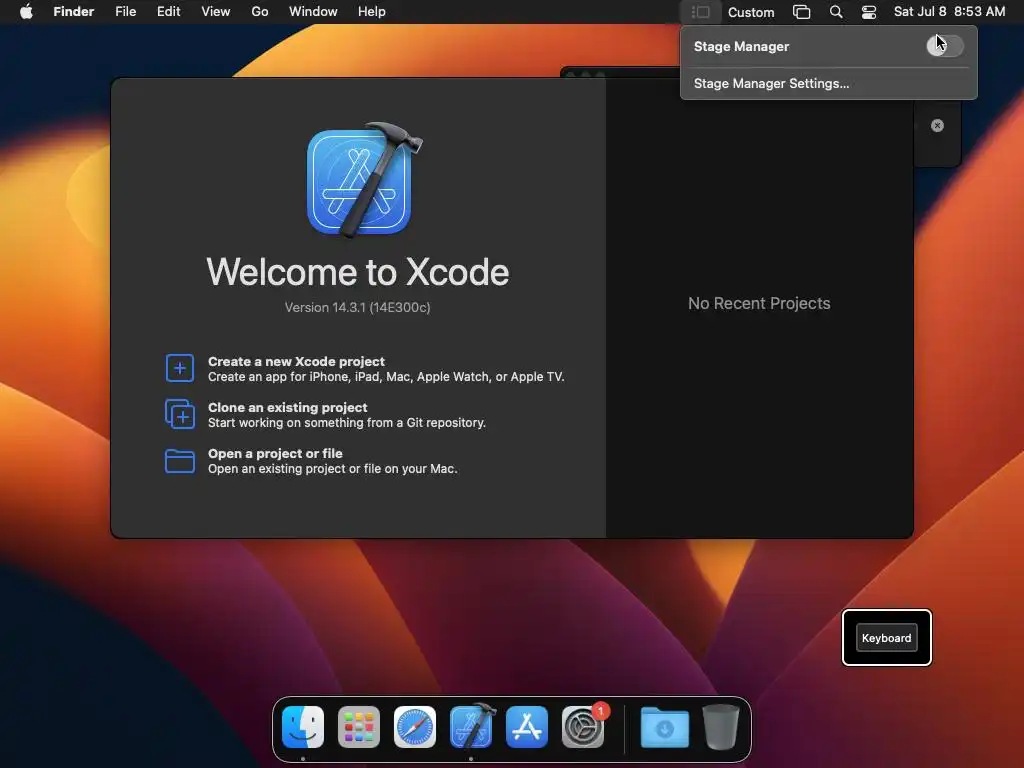This screenshot has height=768, width=1024.
Task: Open the Apple menu
Action: pos(26,12)
